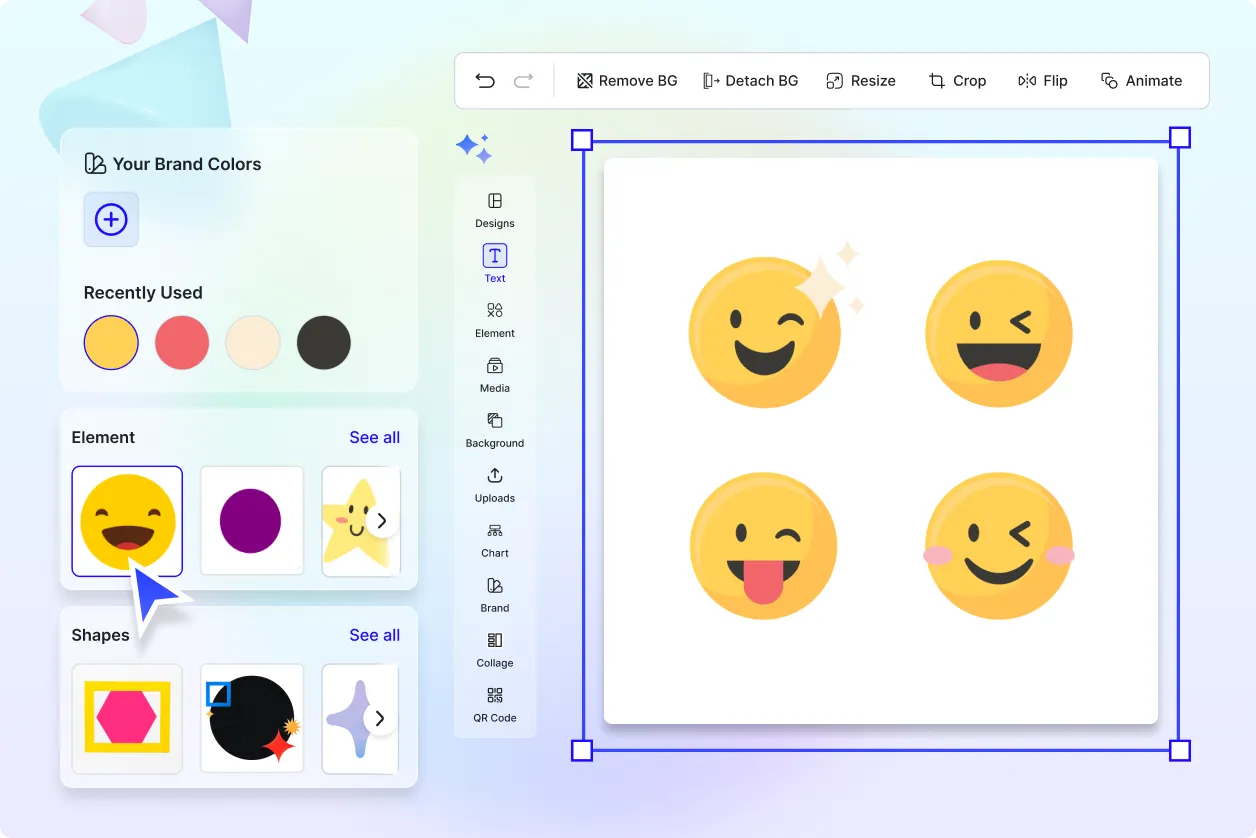Open See all under Element
The image size is (1256, 838).
374,437
